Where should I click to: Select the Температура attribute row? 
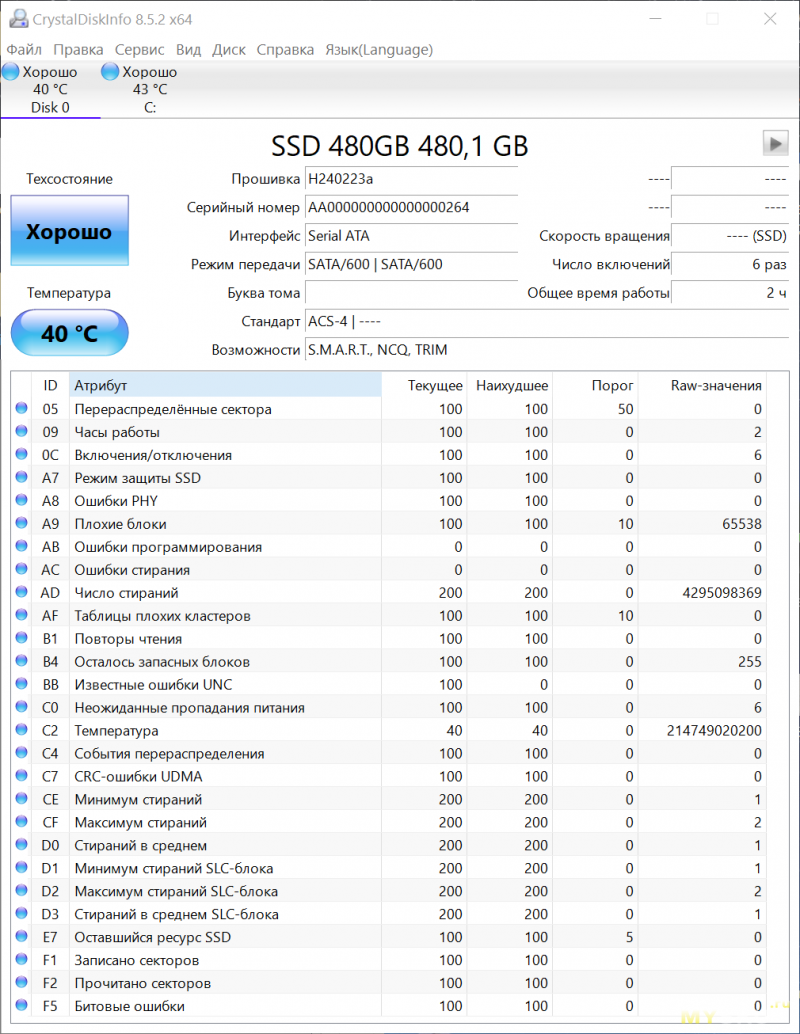(389, 730)
